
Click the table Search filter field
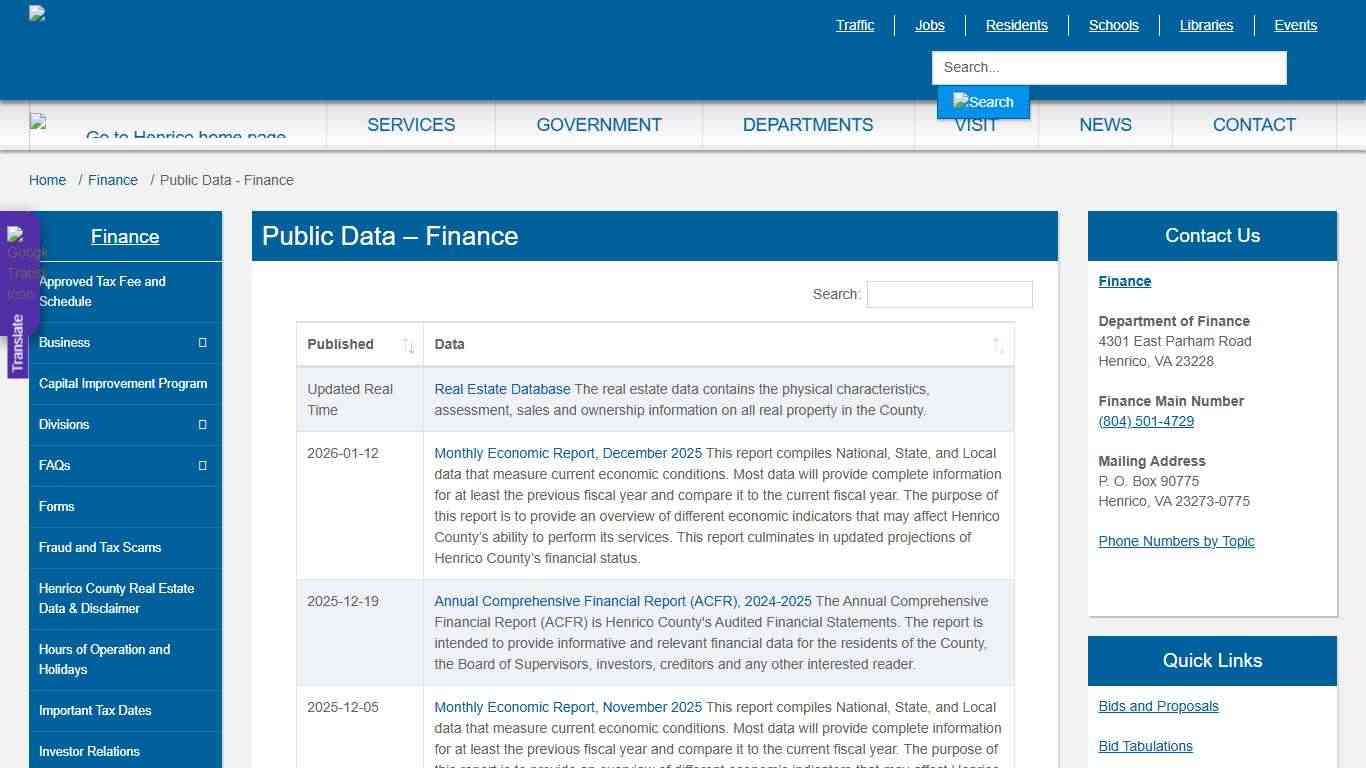[x=948, y=294]
